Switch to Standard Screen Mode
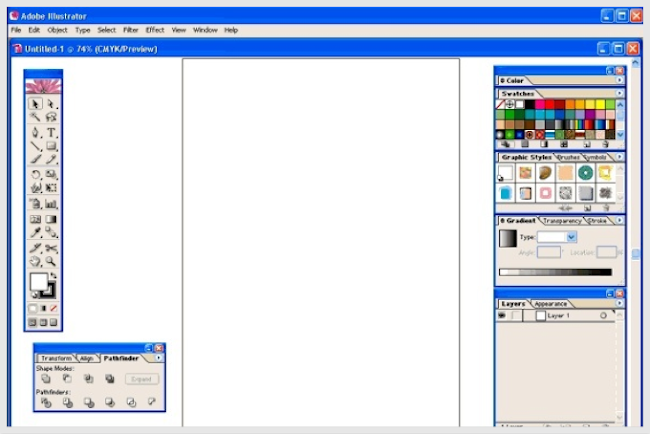Image resolution: width=650 pixels, height=434 pixels. click(33, 322)
